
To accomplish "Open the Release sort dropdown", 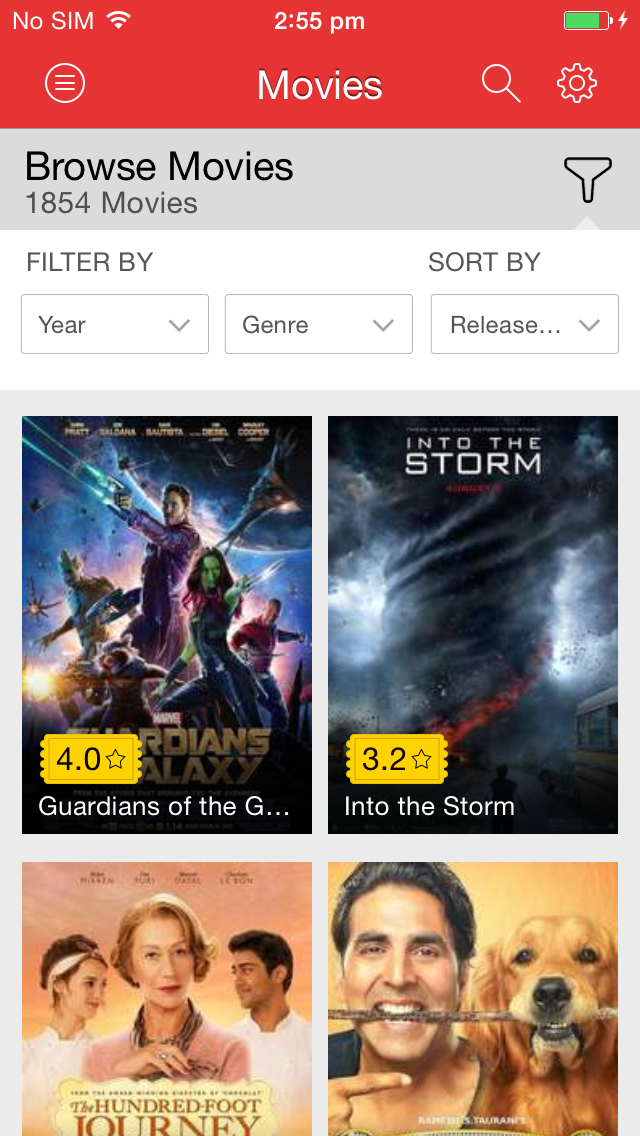I will click(x=524, y=324).
